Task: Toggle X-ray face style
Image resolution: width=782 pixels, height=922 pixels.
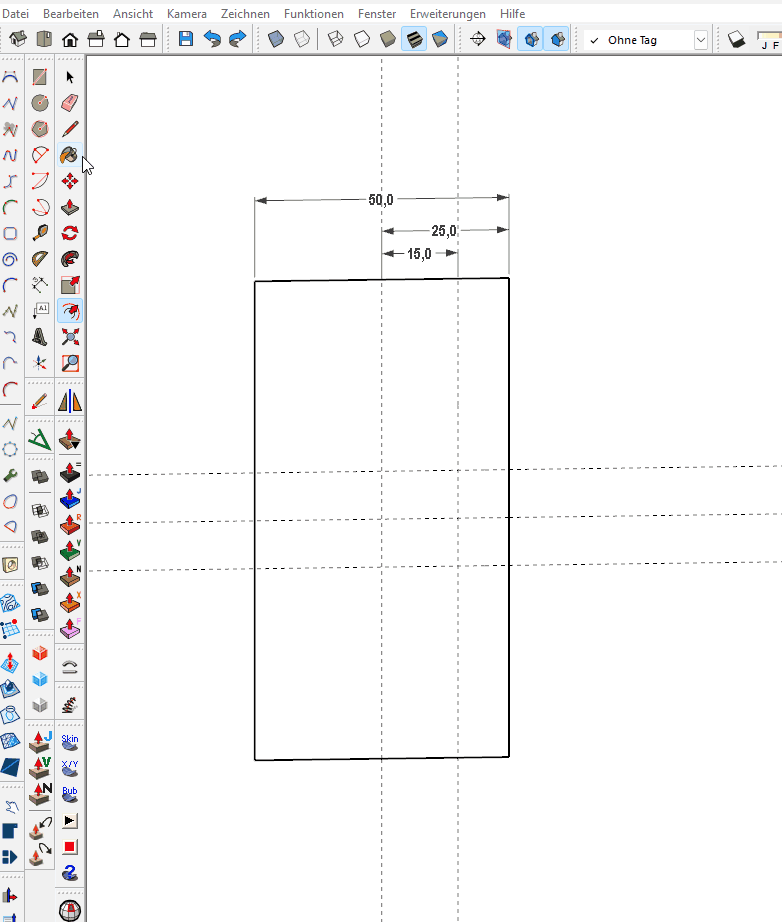Action: 276,40
